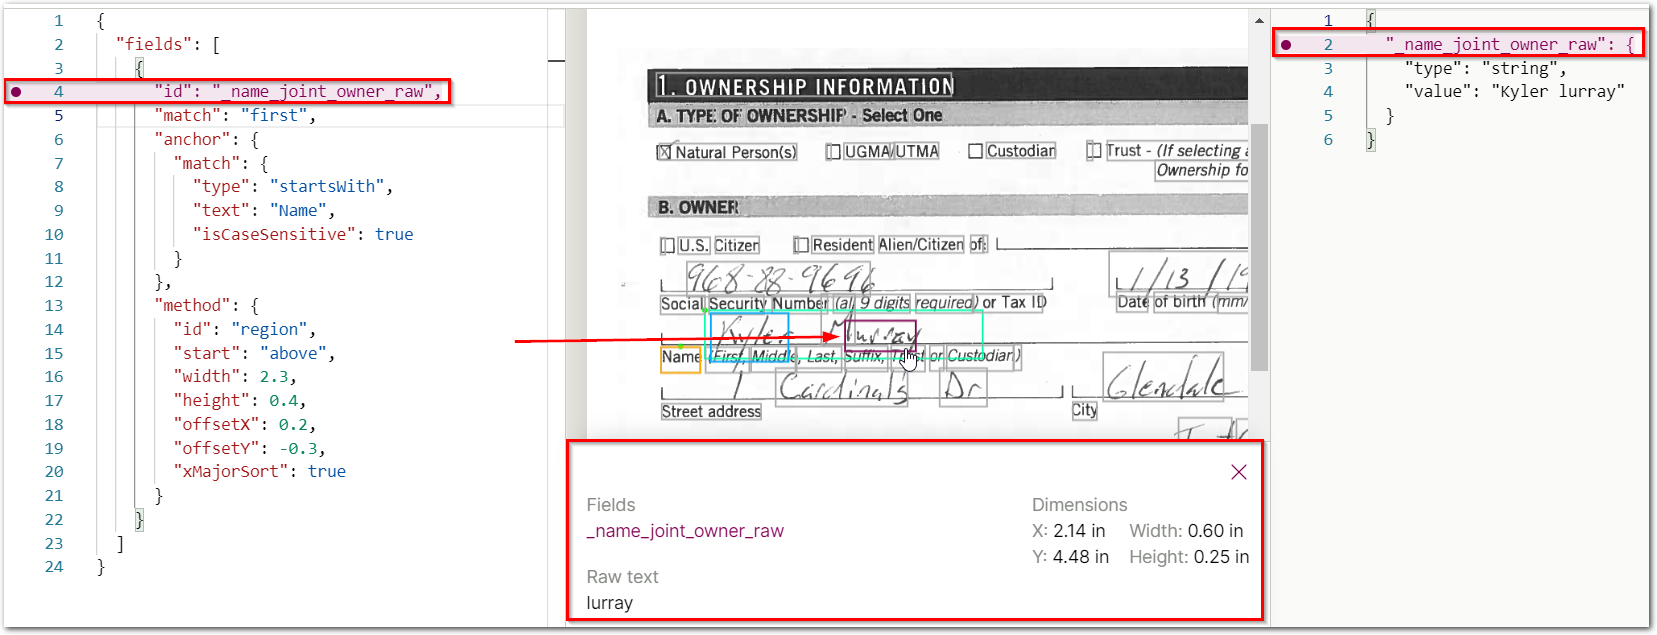This screenshot has width=1657, height=635.
Task: Select the "id": "_name_joint_owner_raw" line
Action: (297, 91)
